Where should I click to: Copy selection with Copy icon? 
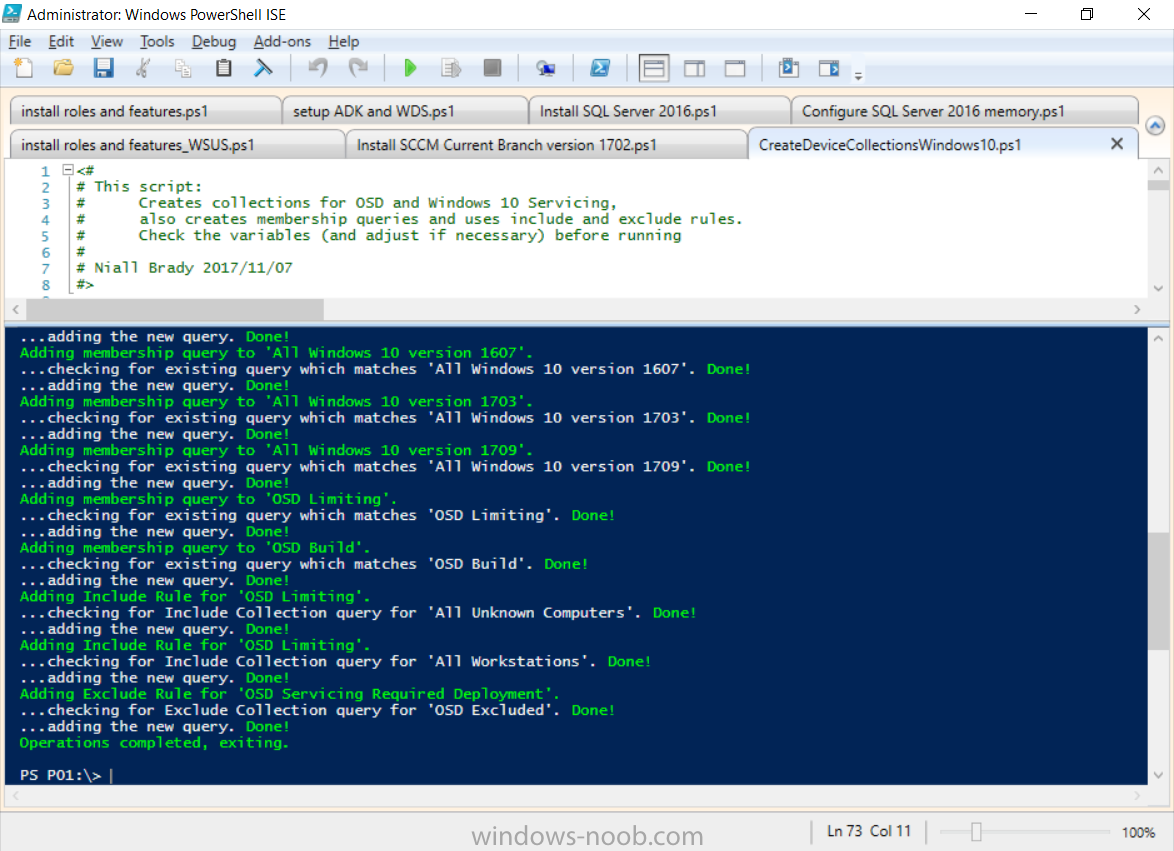coord(183,69)
